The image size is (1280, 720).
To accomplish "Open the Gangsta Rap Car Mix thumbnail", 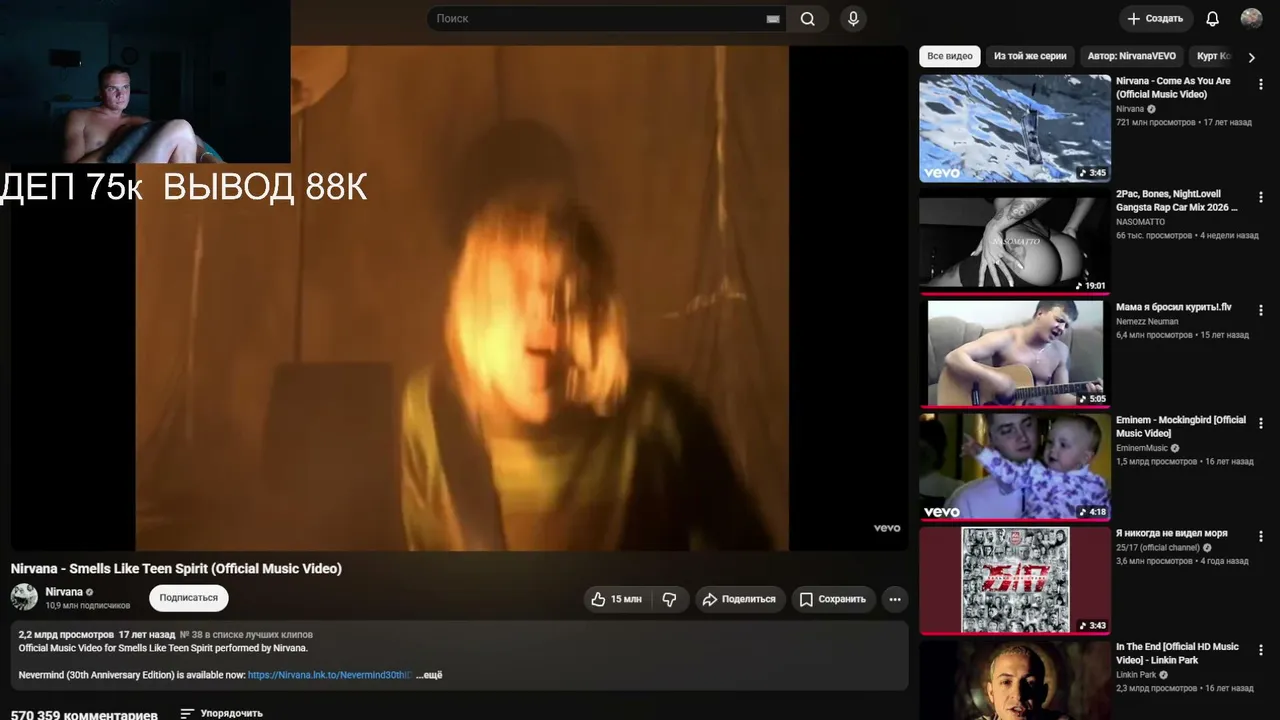I will (x=1015, y=241).
